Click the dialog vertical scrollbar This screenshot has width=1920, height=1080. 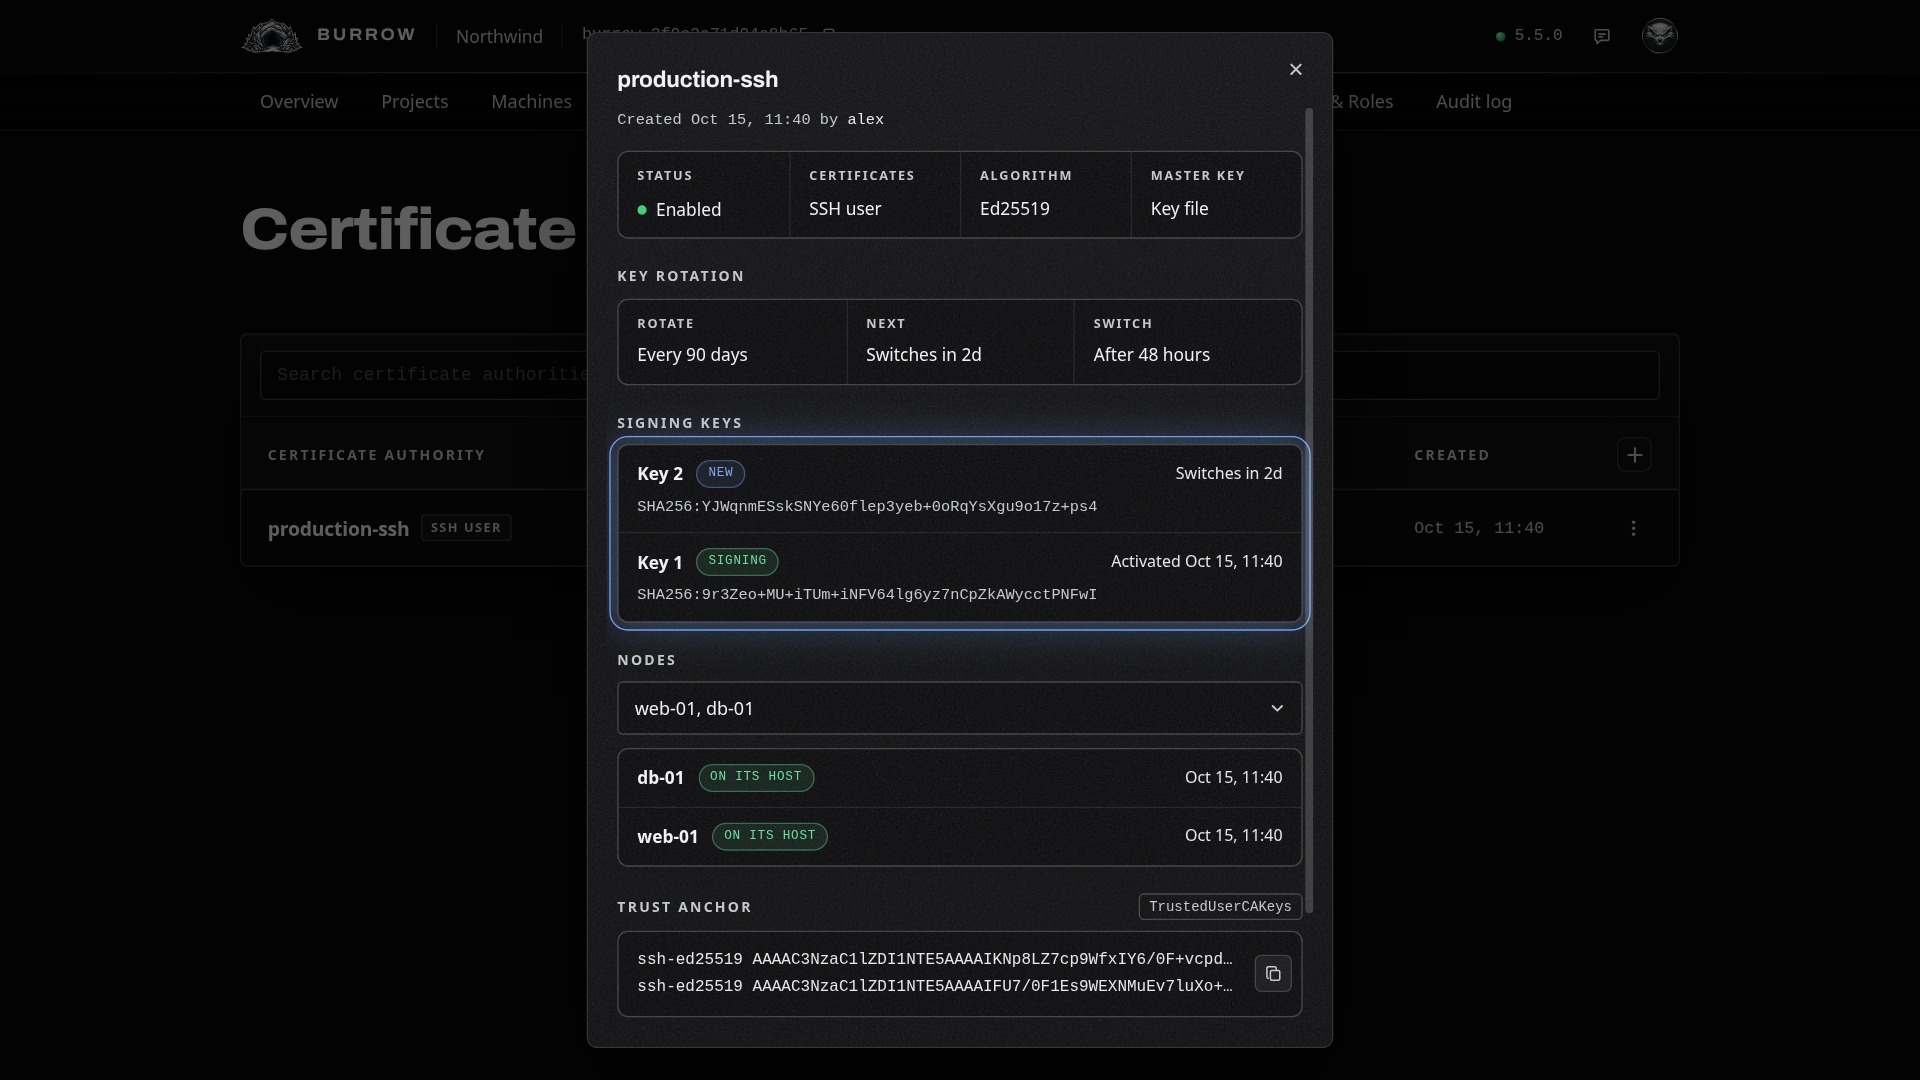point(1309,510)
